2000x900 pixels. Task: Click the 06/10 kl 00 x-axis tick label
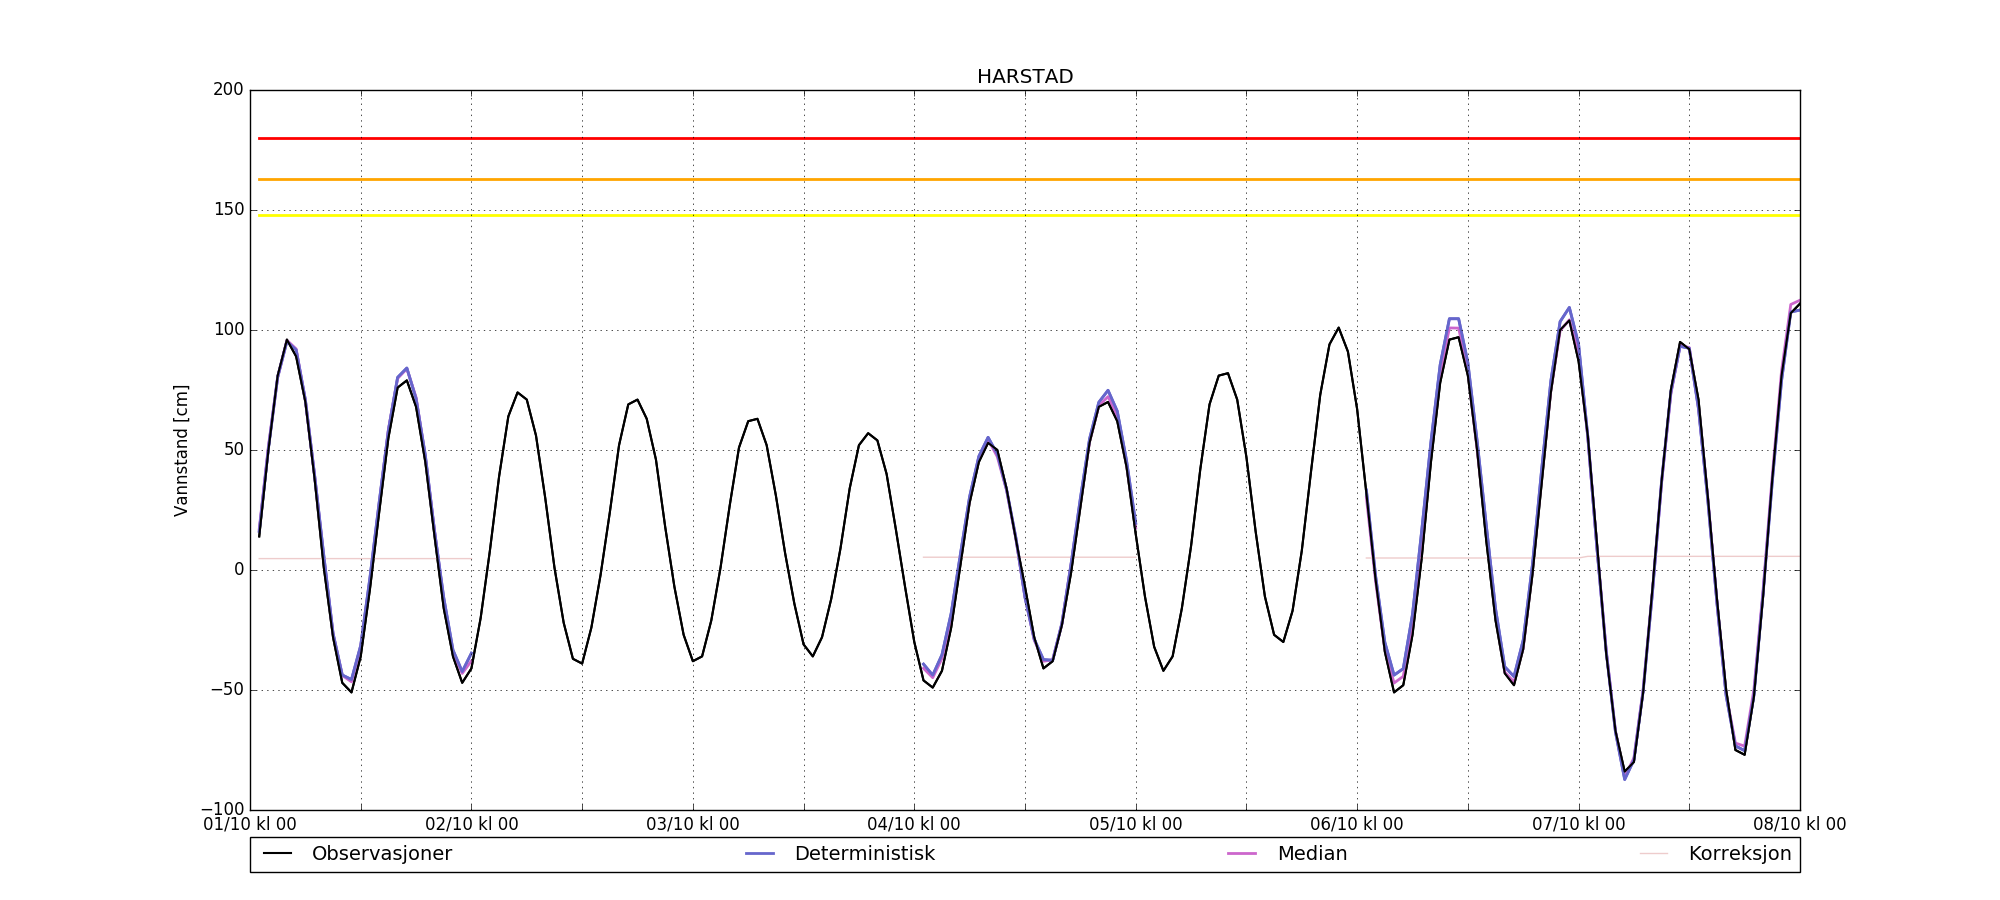click(1357, 825)
